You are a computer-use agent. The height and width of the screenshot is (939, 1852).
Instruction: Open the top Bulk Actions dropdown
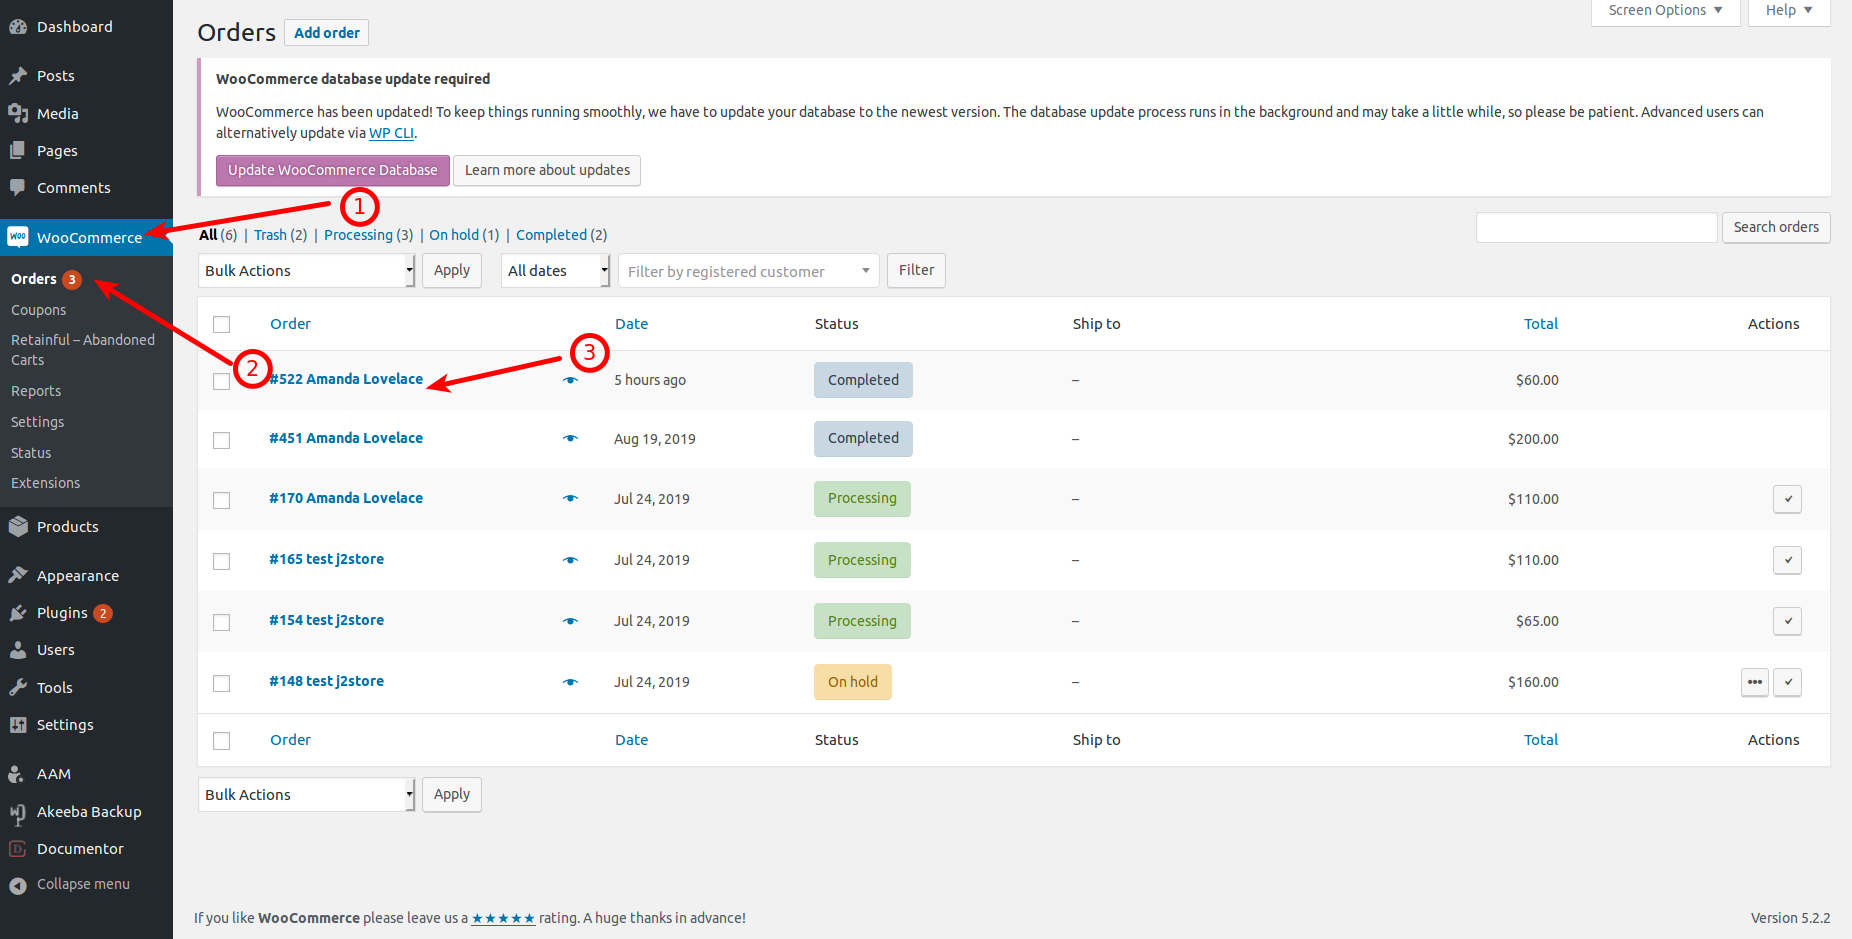[x=306, y=271]
